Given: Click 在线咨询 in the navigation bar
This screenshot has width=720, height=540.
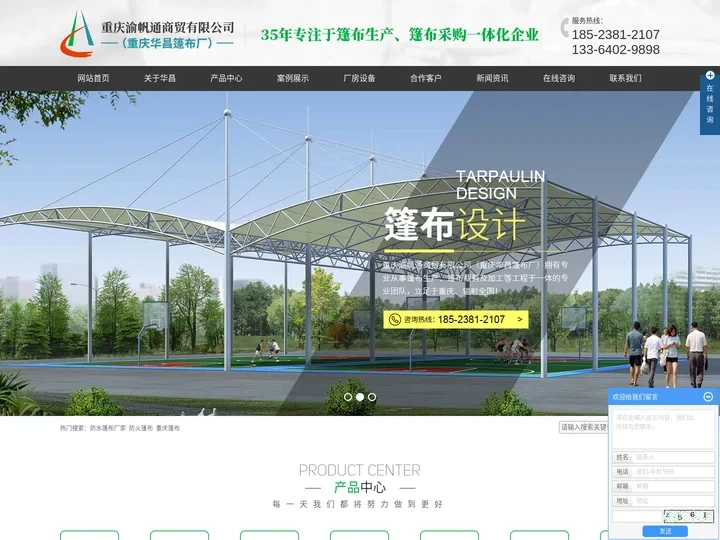Looking at the screenshot, I should [x=559, y=78].
